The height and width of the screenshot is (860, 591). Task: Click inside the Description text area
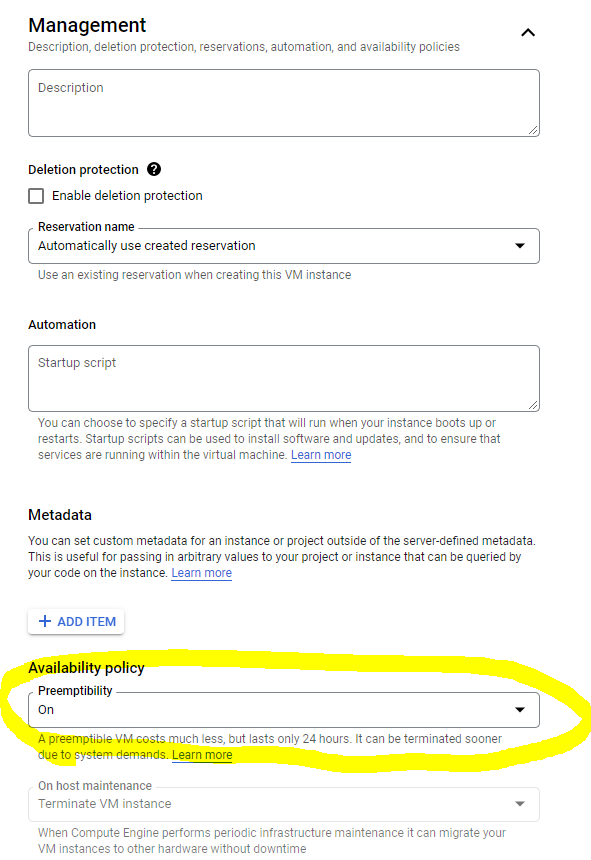pos(284,103)
